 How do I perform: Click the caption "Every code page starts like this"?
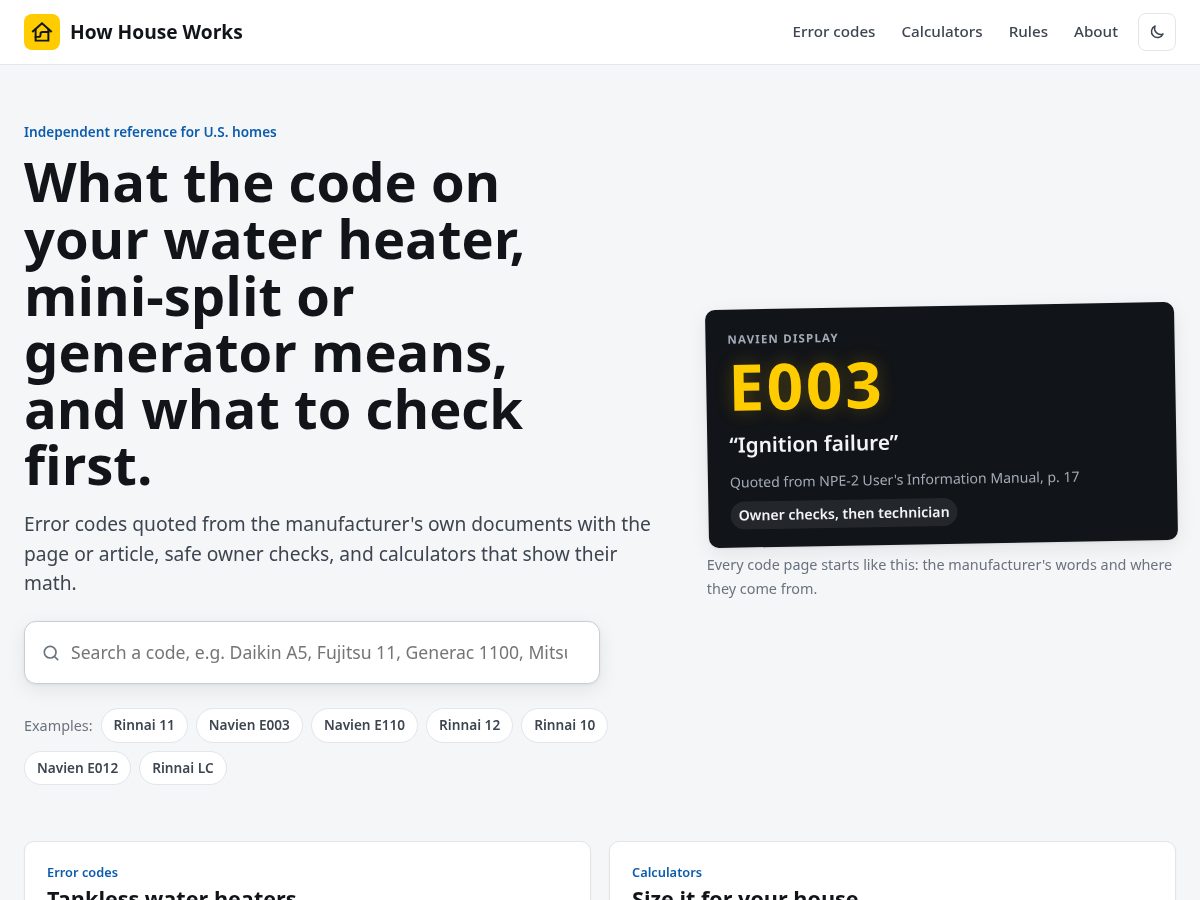(939, 577)
